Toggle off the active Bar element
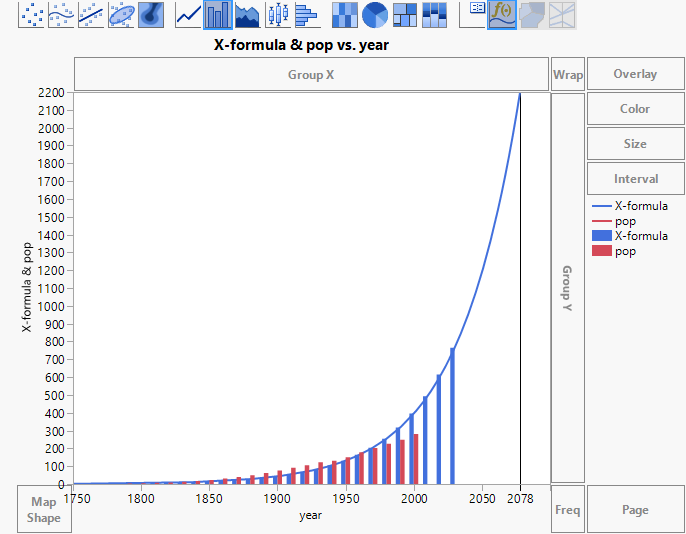The image size is (686, 534). (217, 13)
